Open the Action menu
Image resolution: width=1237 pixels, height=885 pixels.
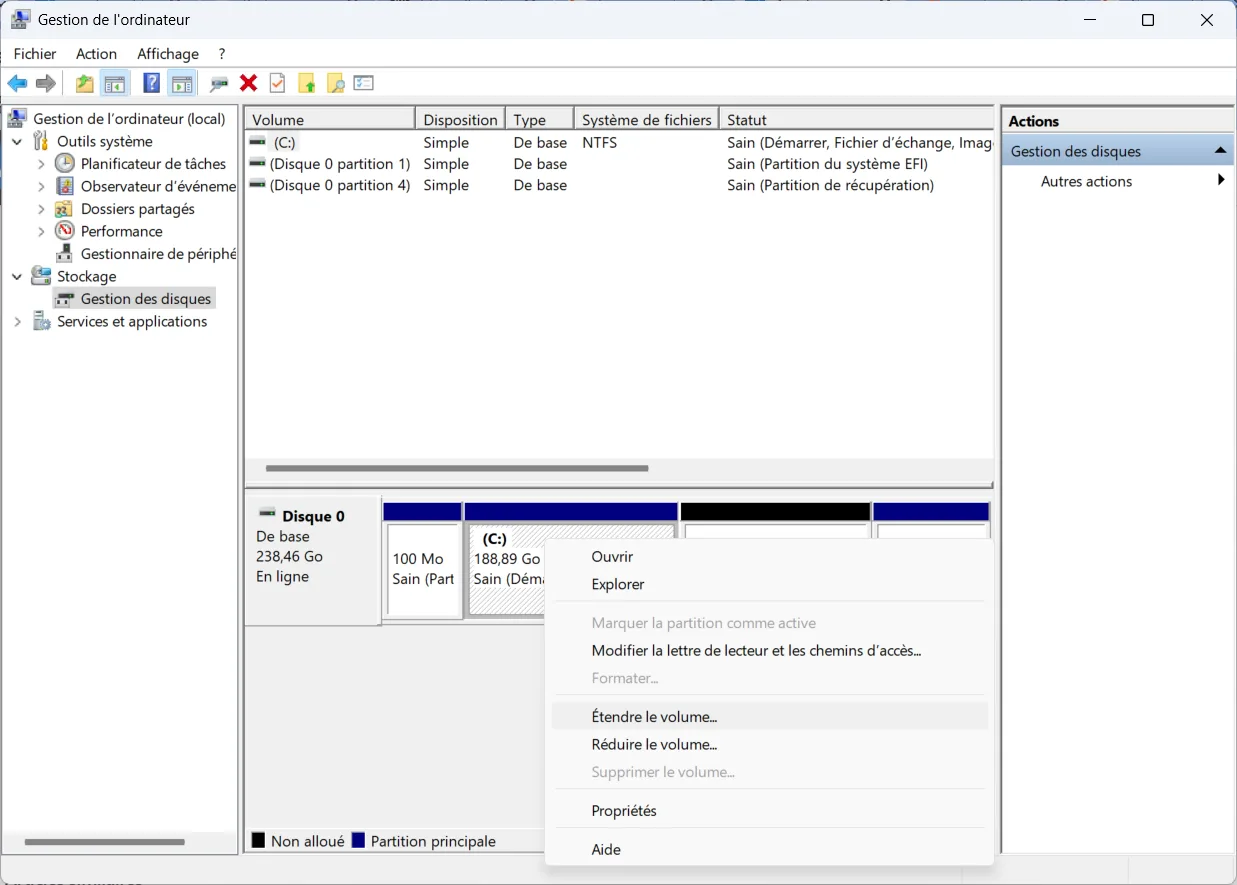point(96,54)
